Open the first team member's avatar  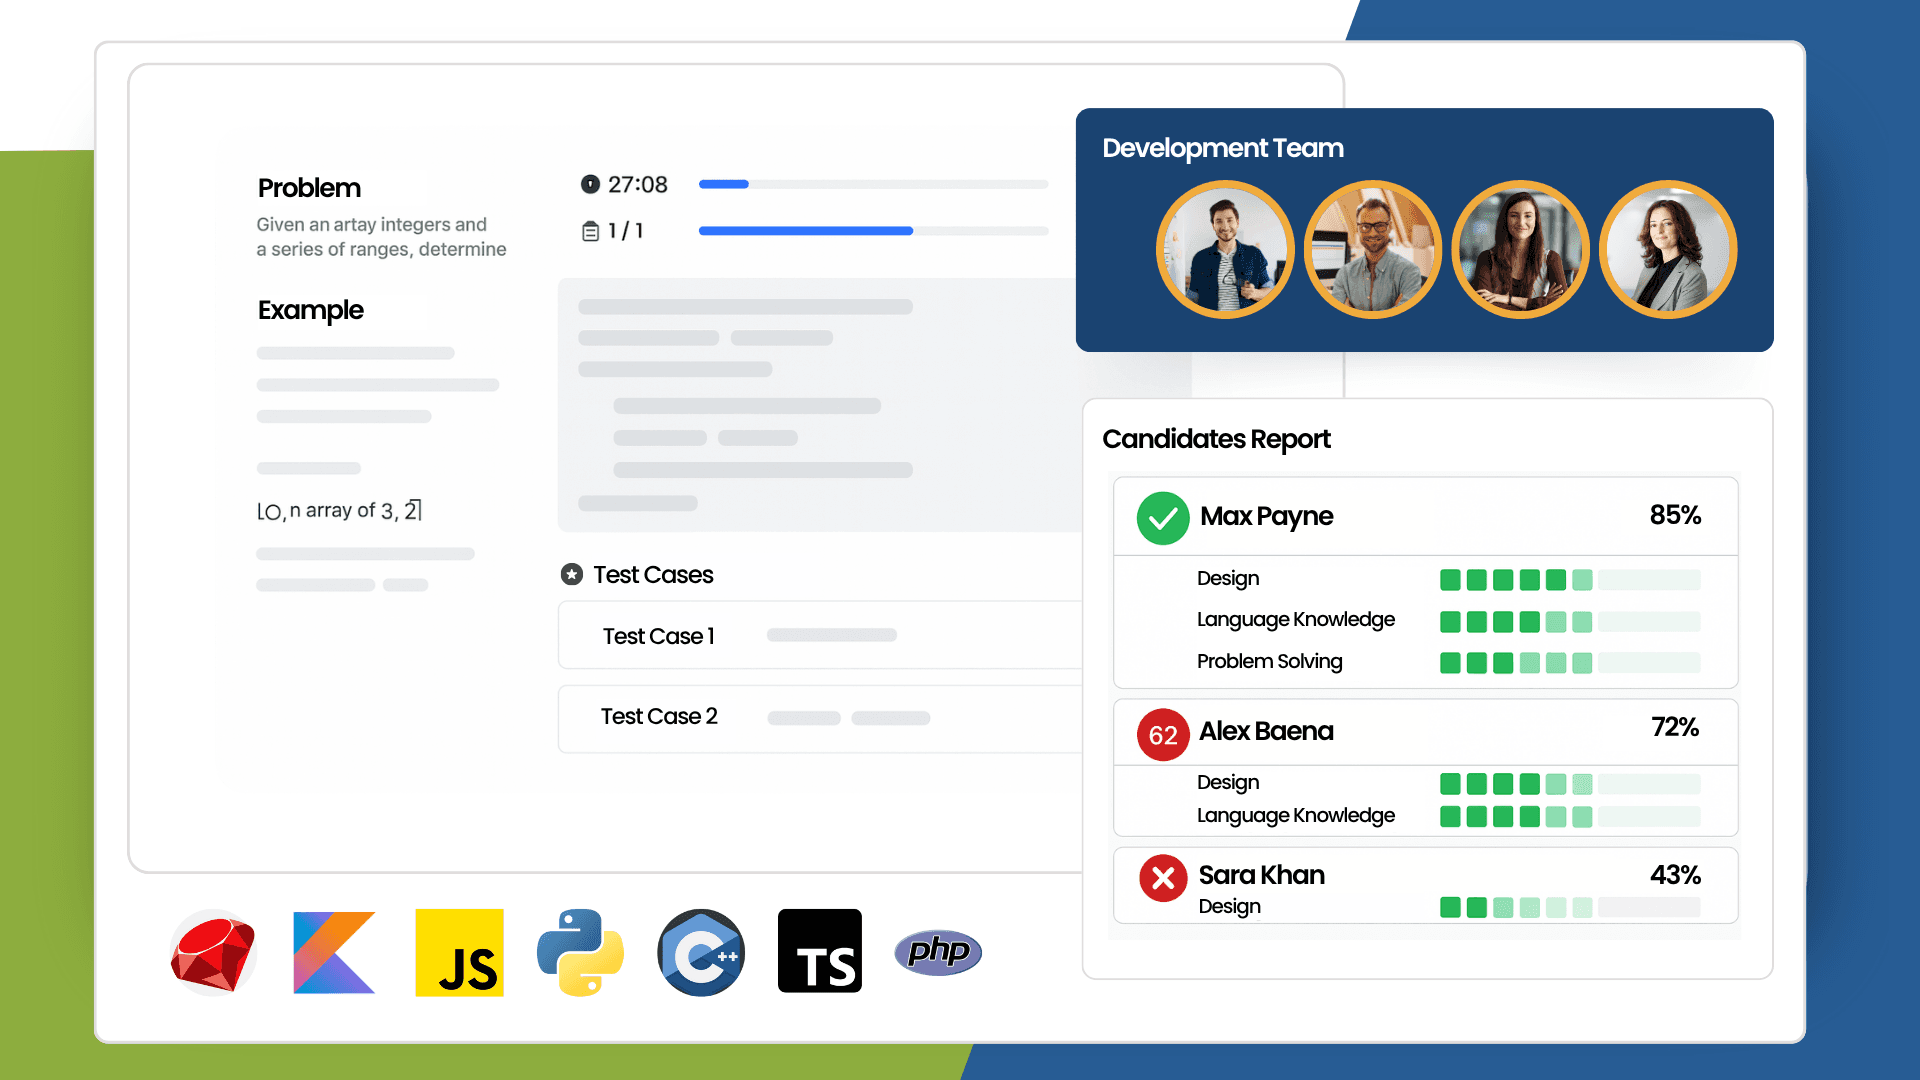click(1225, 249)
